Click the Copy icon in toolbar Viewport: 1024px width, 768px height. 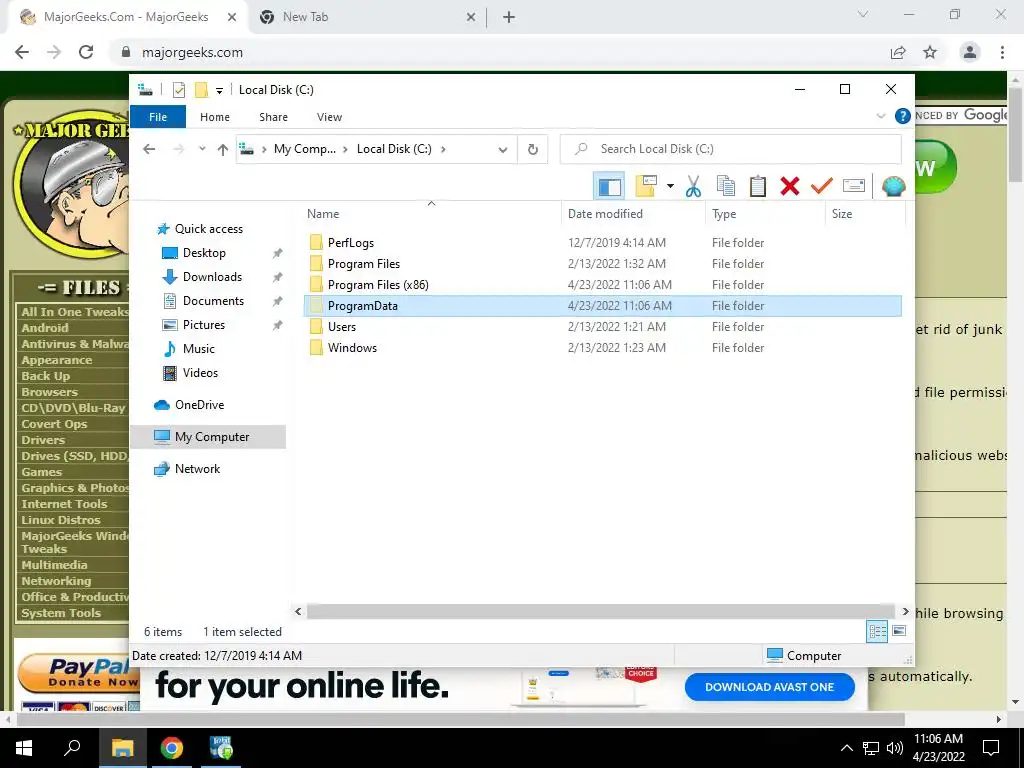click(726, 186)
